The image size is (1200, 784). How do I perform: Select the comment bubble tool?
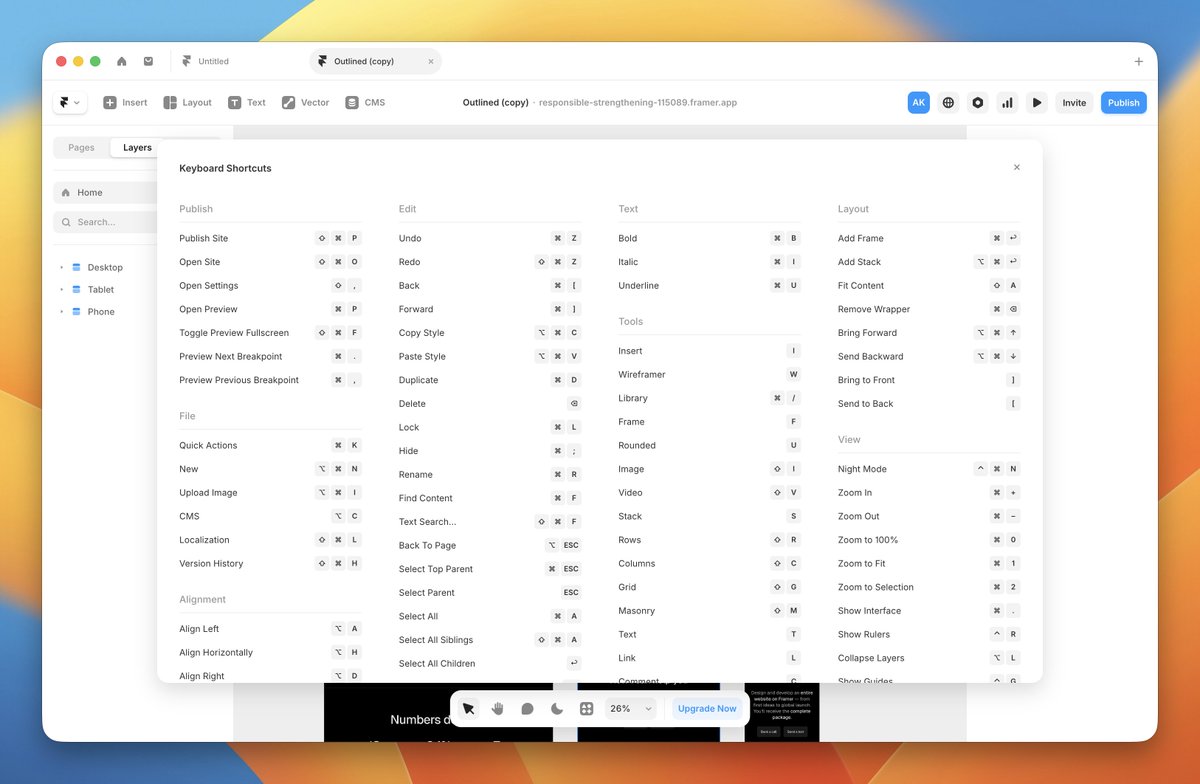pyautogui.click(x=527, y=708)
